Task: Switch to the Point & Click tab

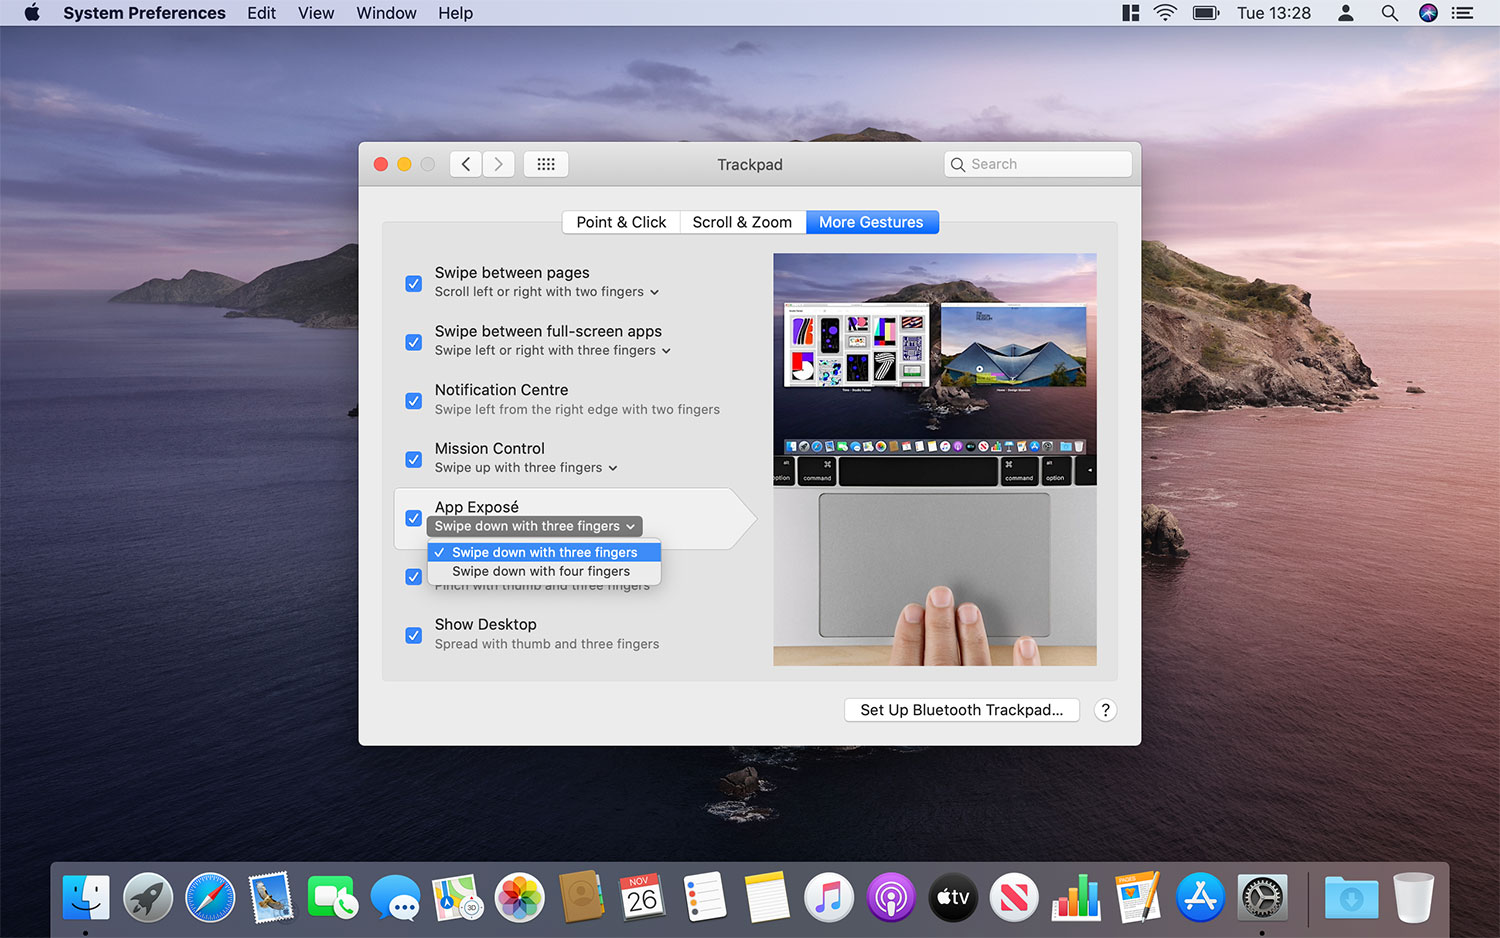Action: pyautogui.click(x=621, y=222)
